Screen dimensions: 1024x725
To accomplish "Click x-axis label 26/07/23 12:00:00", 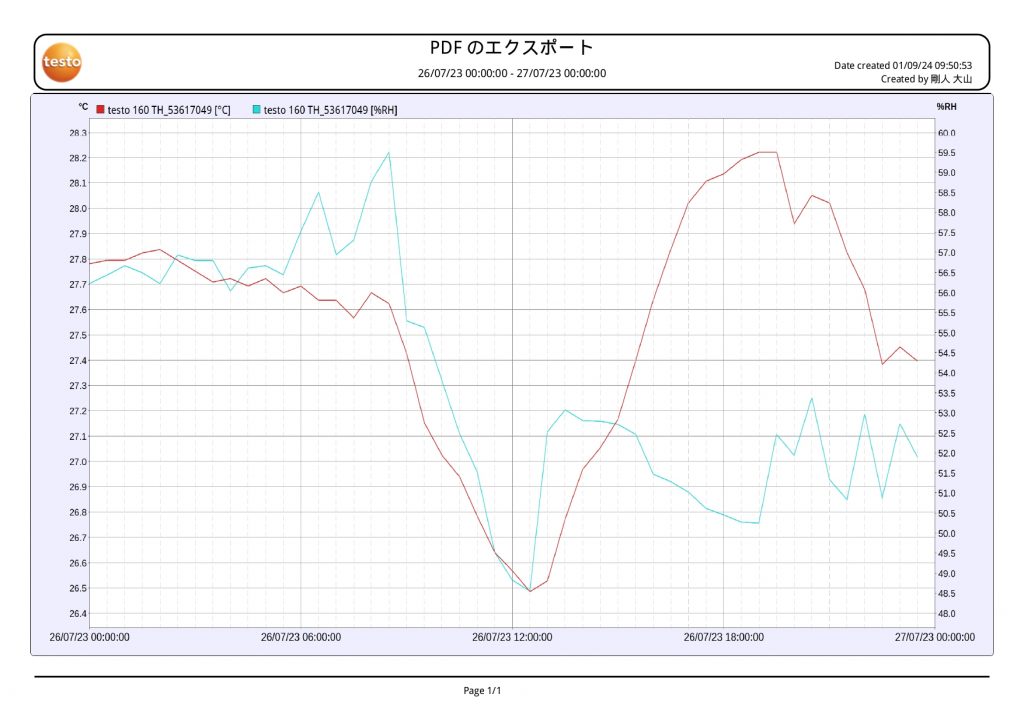I will click(x=512, y=637).
